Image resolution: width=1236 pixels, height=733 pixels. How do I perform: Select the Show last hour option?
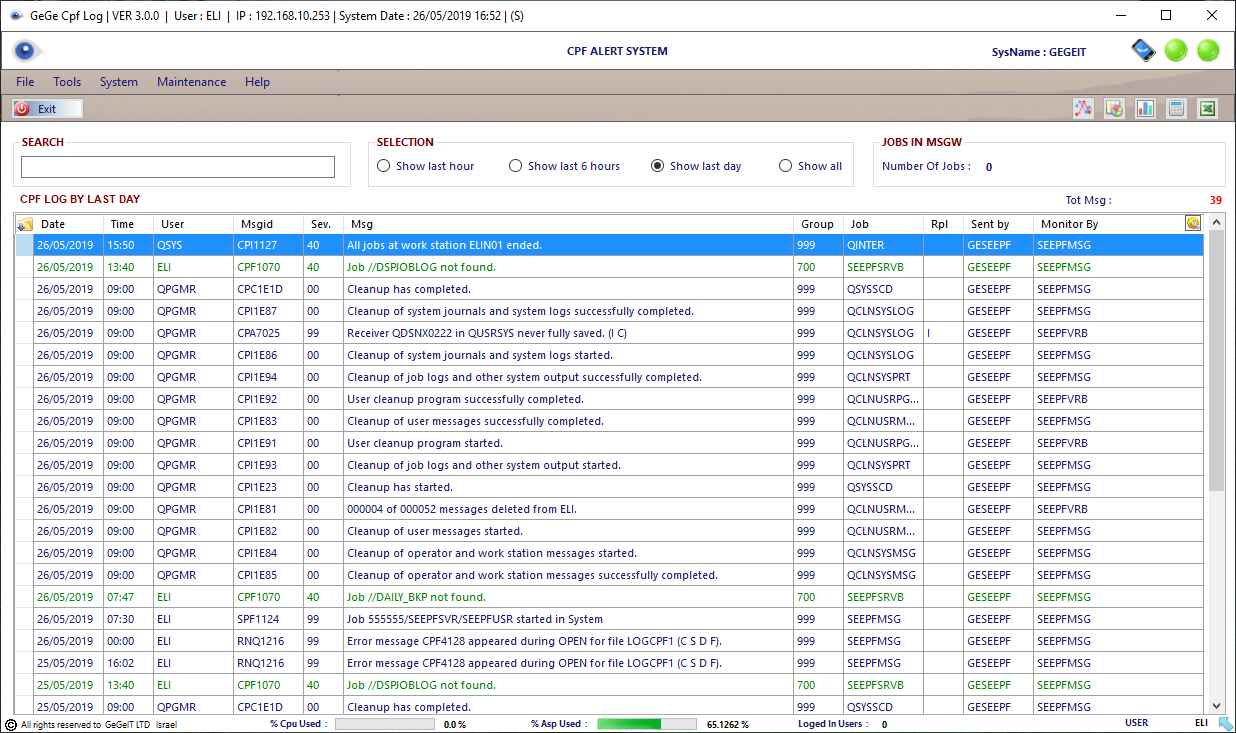[384, 166]
